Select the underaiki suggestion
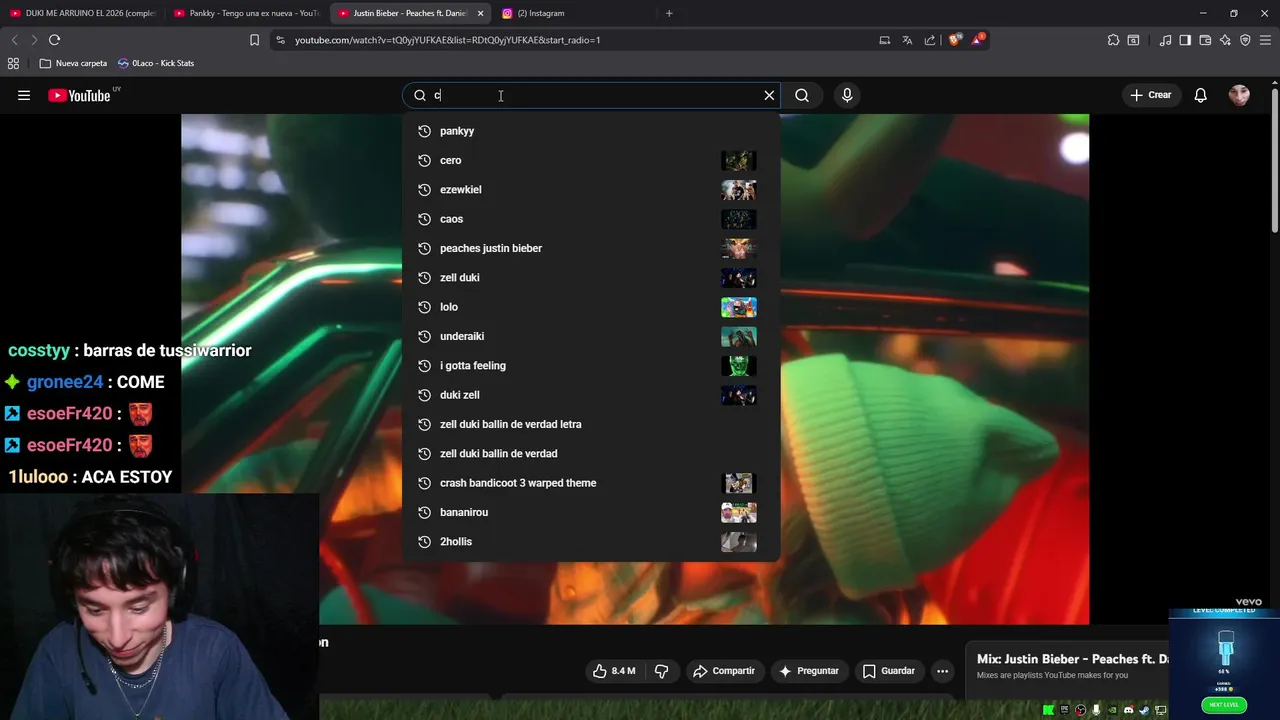Viewport: 1280px width, 720px height. point(590,336)
